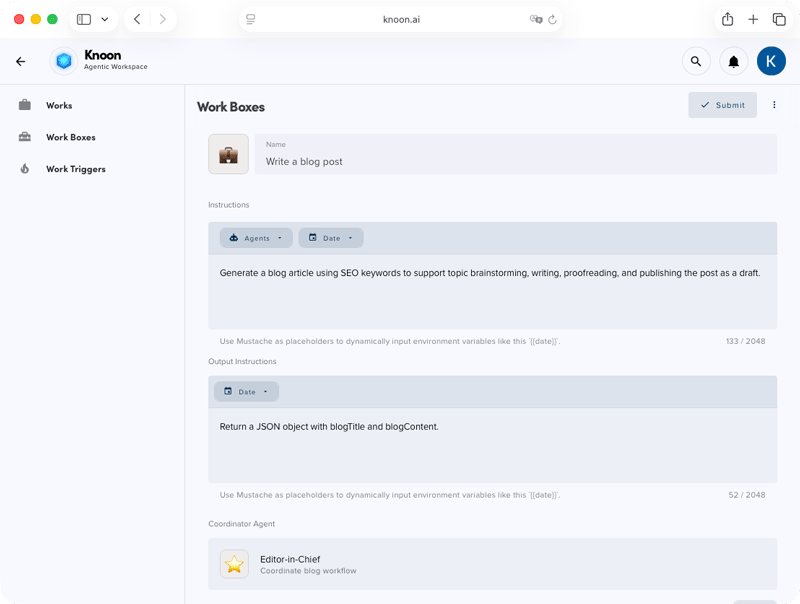Viewport: 800px width, 604px height.
Task: Select the Work Boxes toolbox icon
Action: click(x=24, y=137)
